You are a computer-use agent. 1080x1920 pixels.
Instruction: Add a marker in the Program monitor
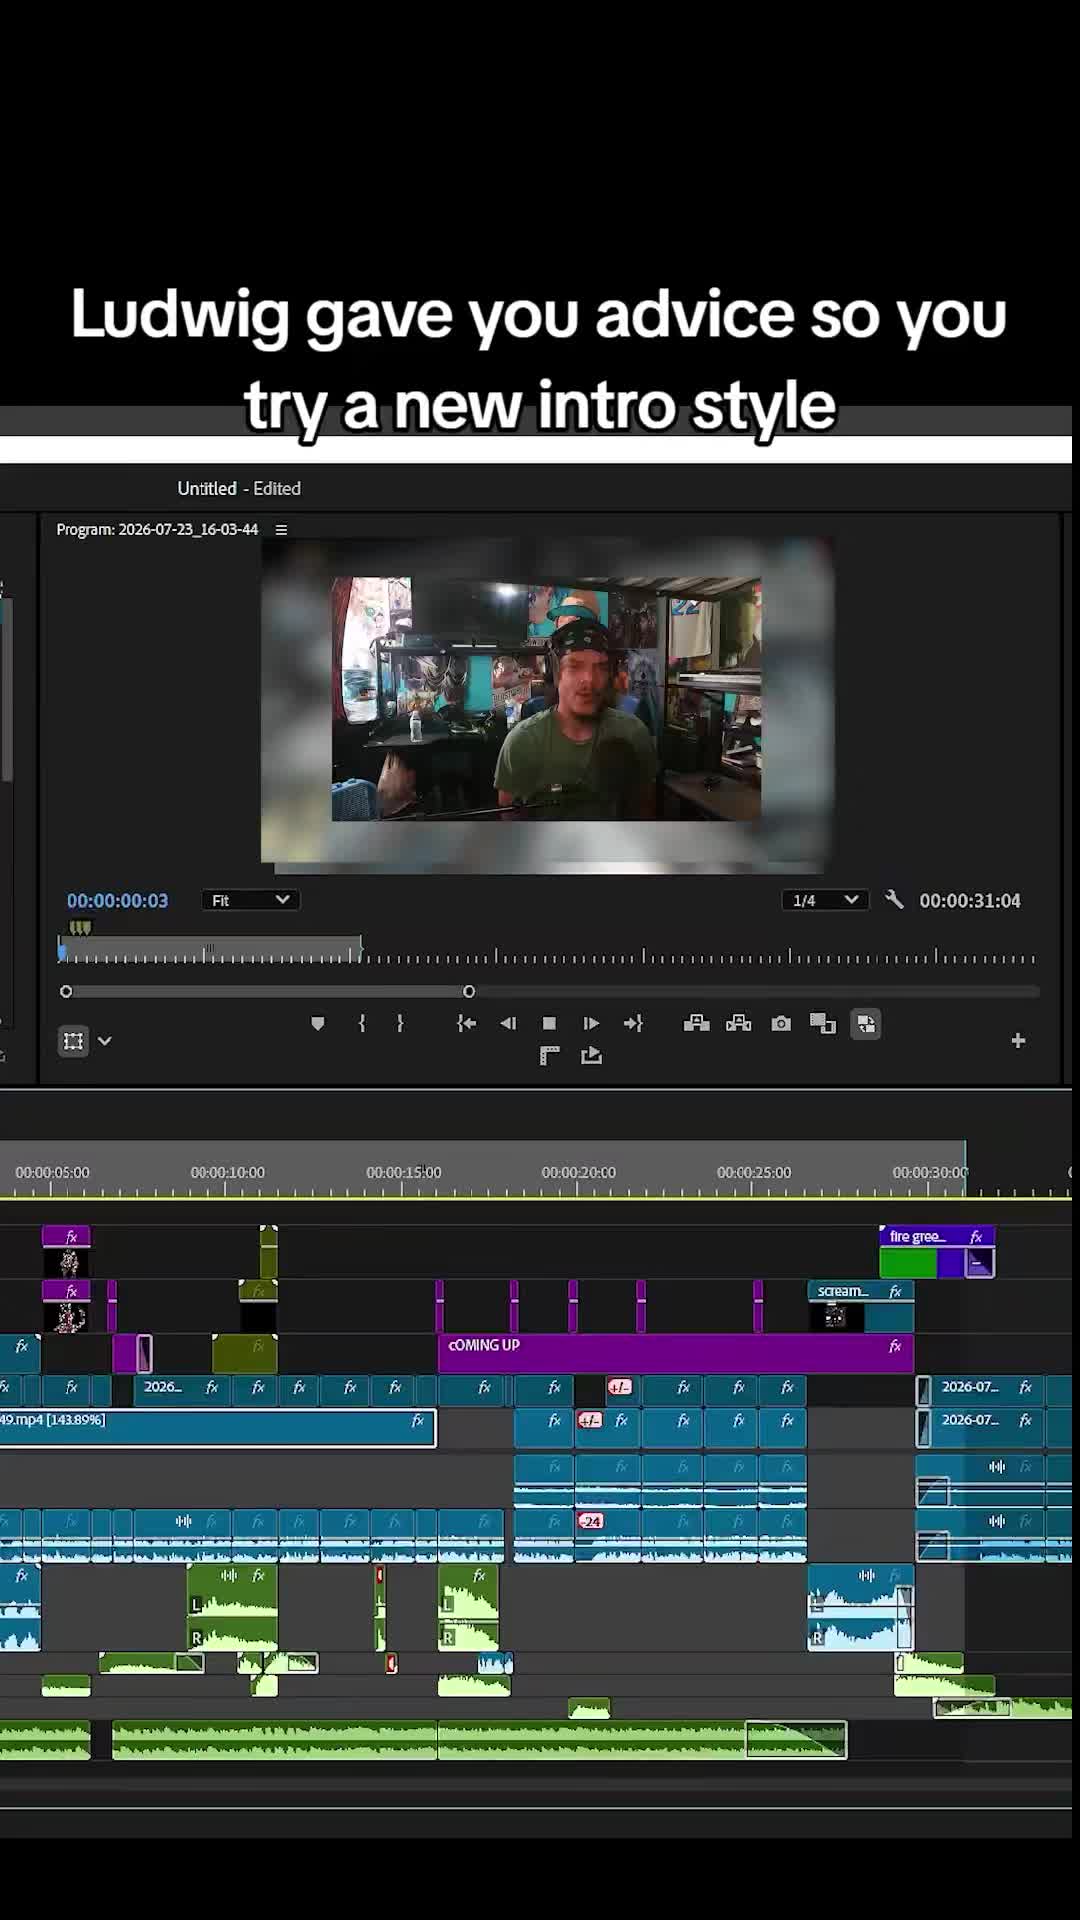[318, 1023]
